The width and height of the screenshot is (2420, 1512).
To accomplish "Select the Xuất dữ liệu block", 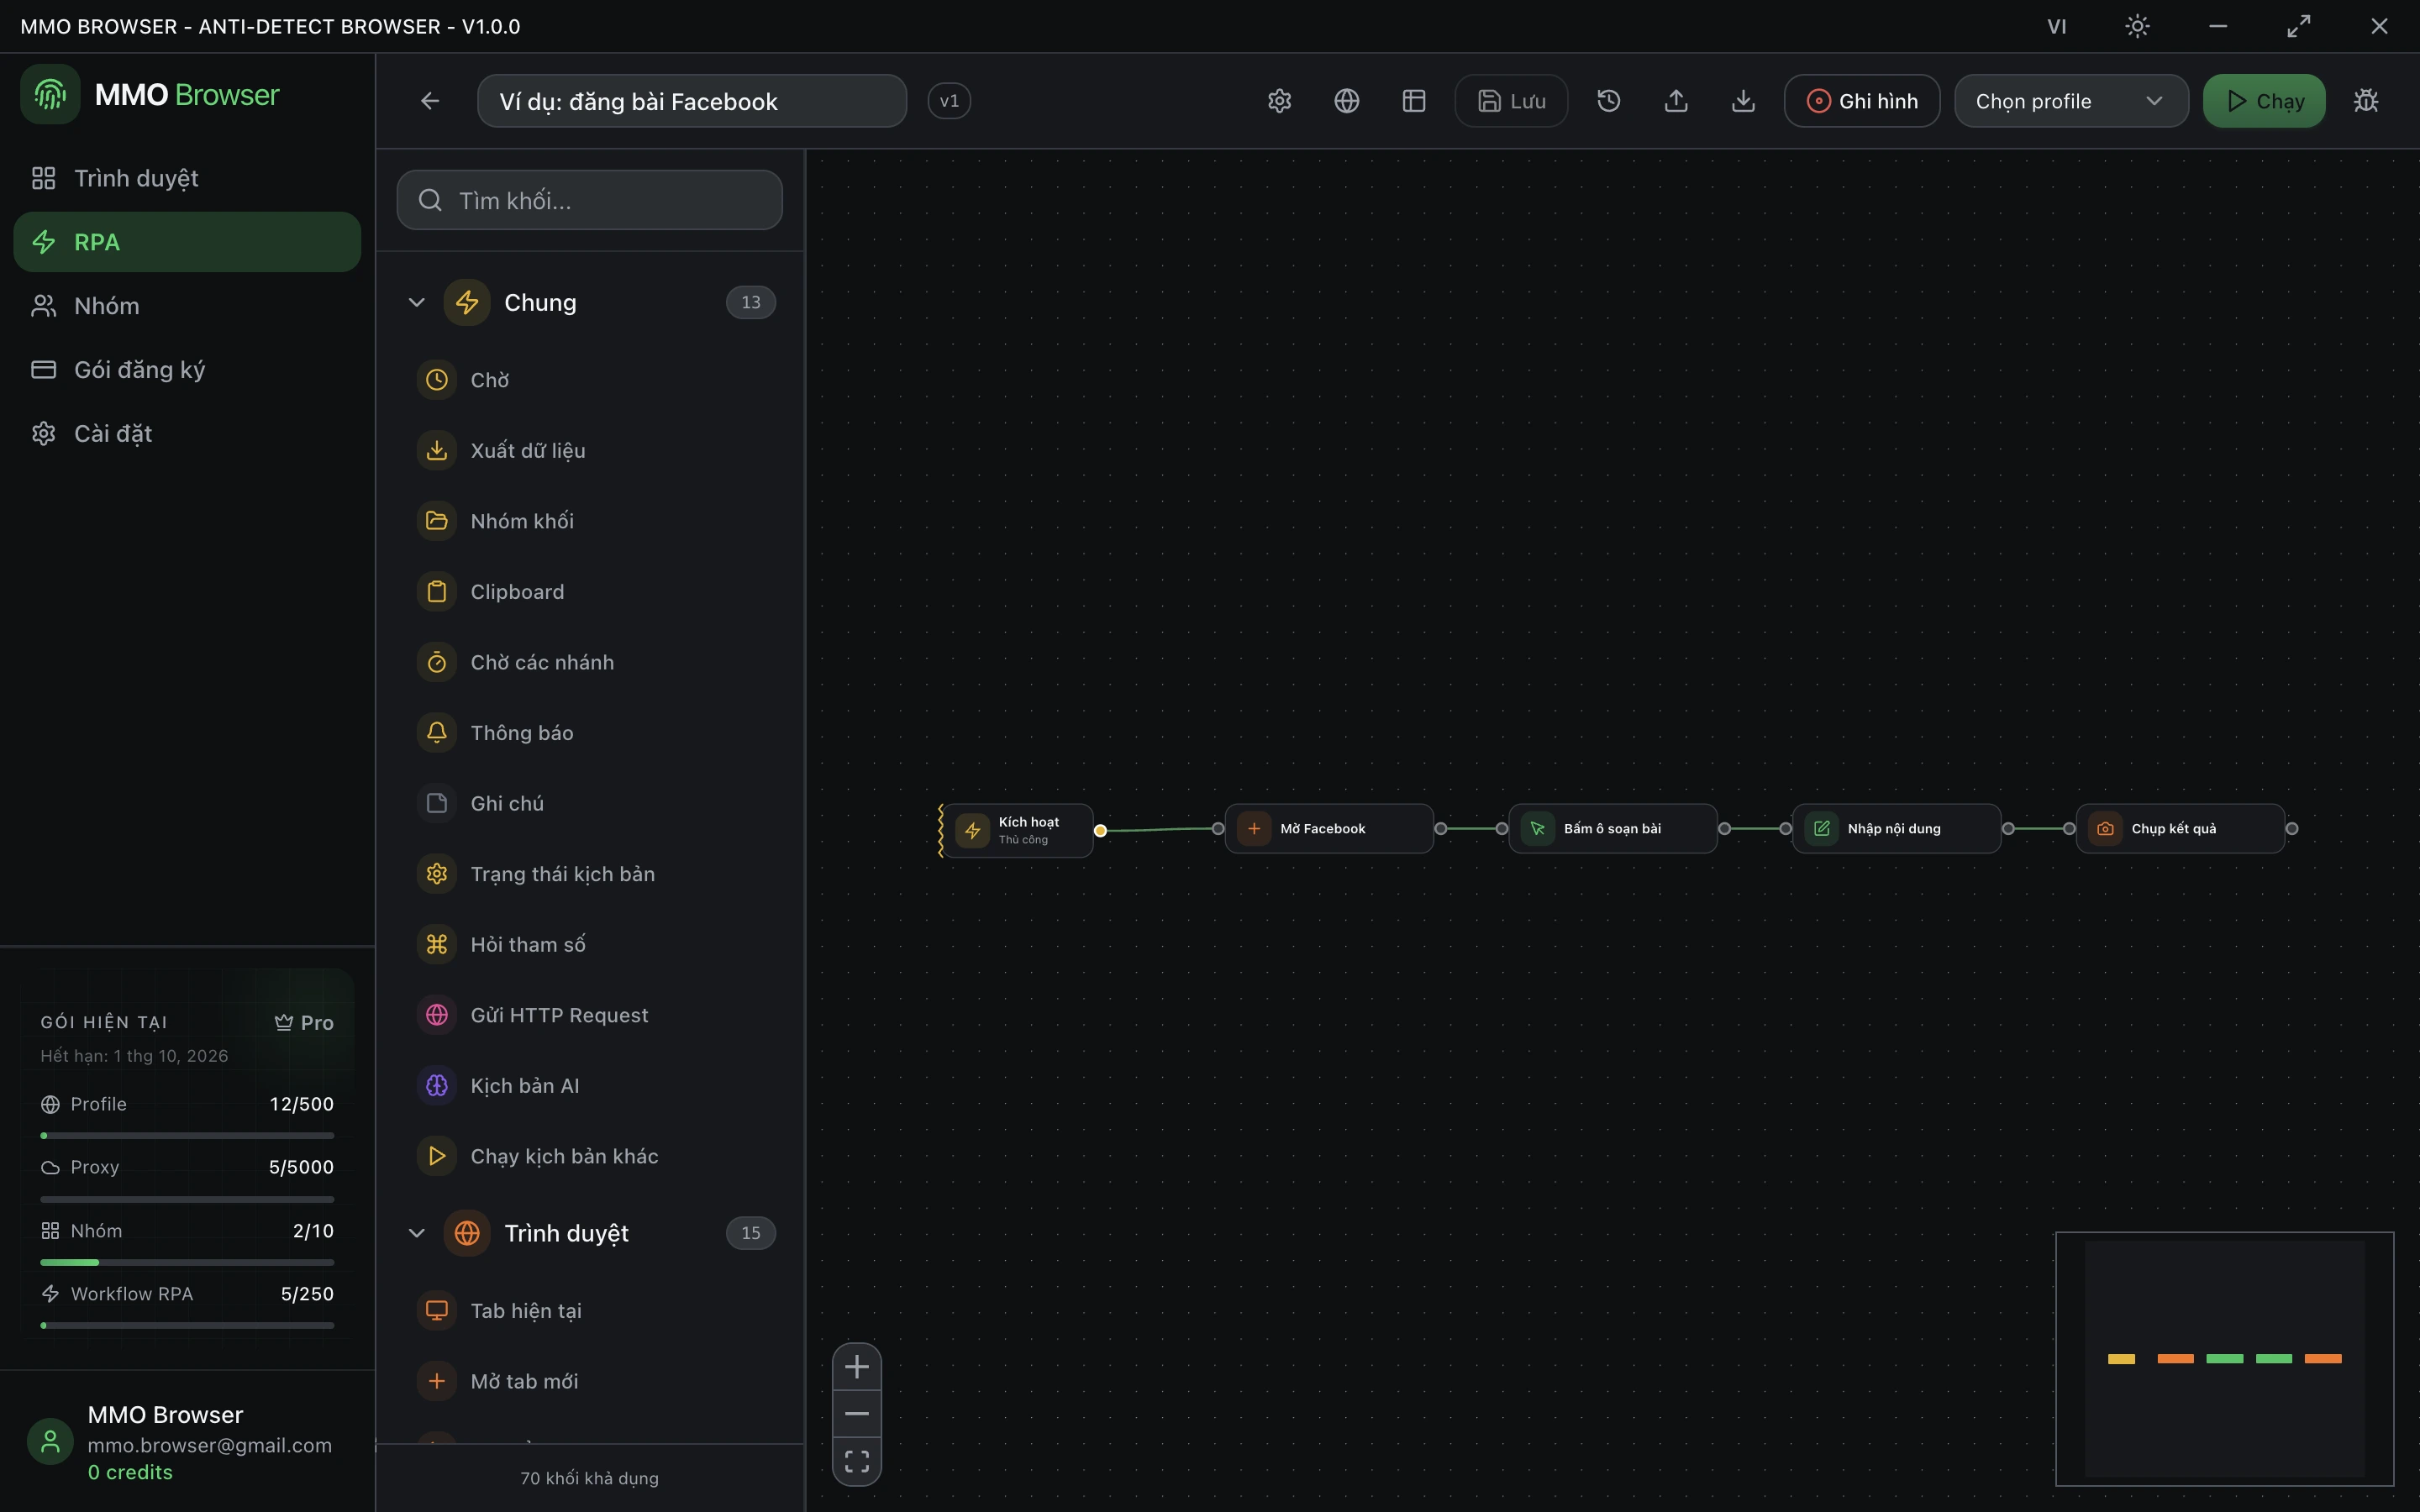I will coord(590,451).
